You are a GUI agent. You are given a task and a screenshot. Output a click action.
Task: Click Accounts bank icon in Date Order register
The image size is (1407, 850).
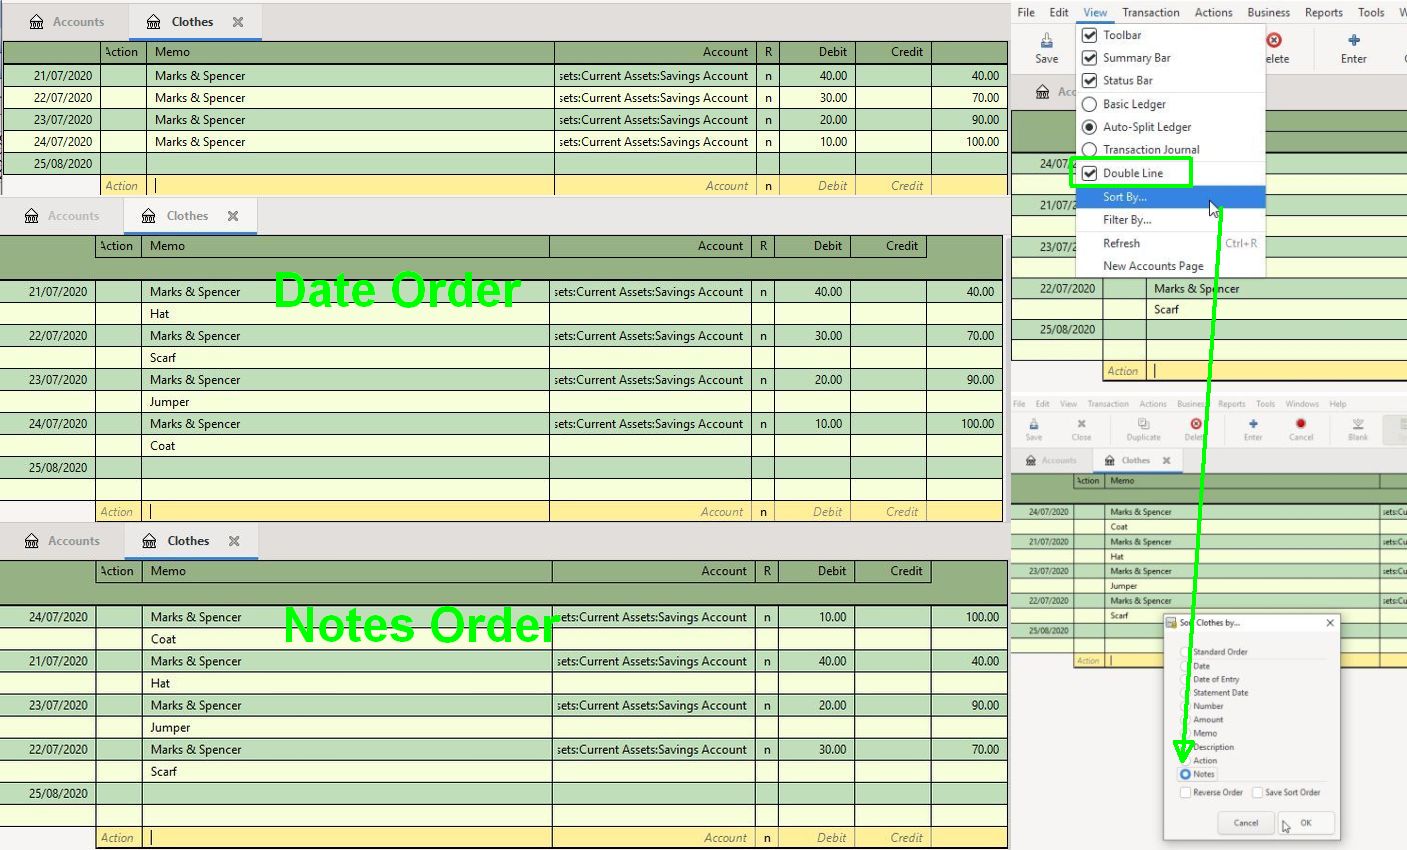(31, 216)
